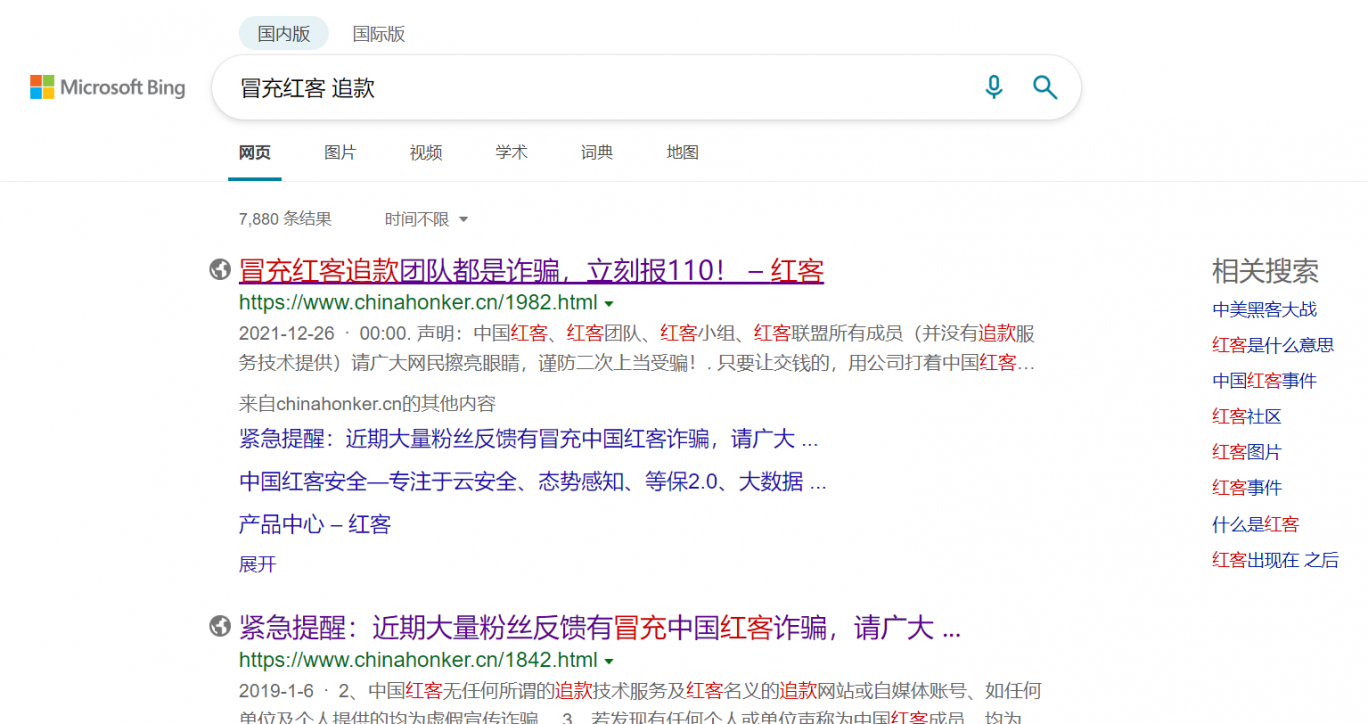This screenshot has height=724, width=1368.
Task: Click related search 红客社区
Action: tap(1247, 417)
